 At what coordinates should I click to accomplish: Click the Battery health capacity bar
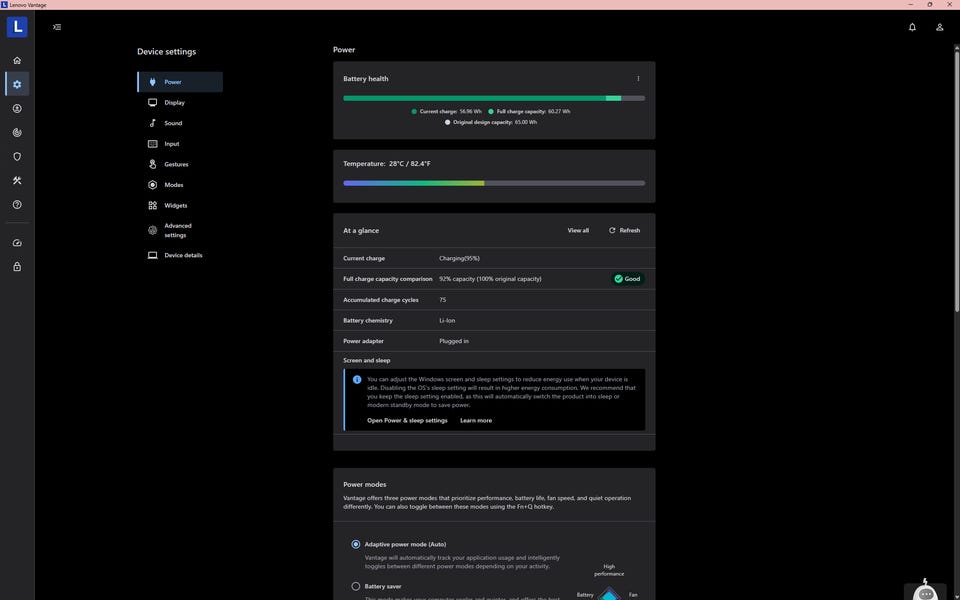tap(494, 98)
